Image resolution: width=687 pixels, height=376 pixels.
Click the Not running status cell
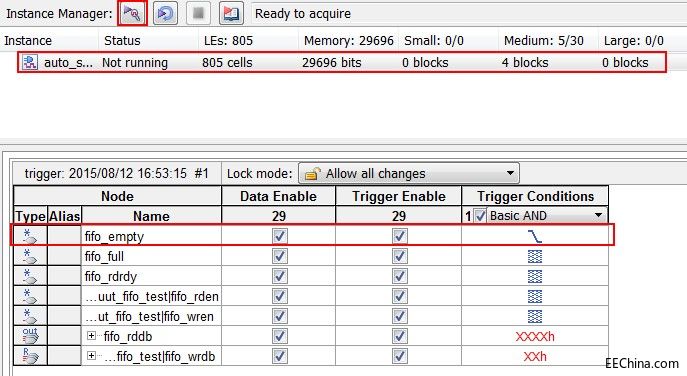pos(135,63)
